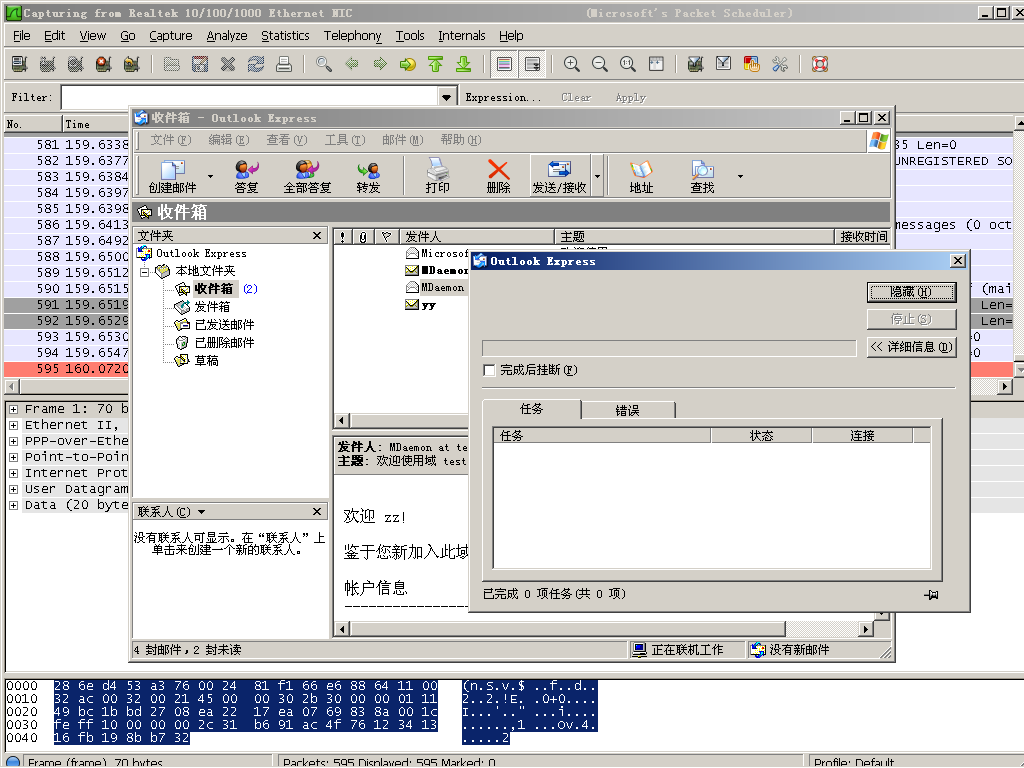The width and height of the screenshot is (1024, 768).
Task: Select the 已删除邮件 folder
Action: point(224,343)
